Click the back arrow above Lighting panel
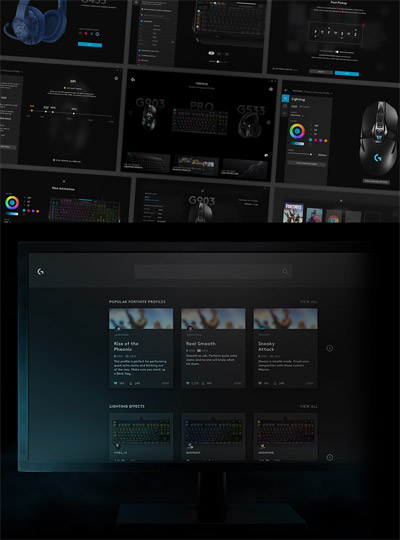The width and height of the screenshot is (400, 540). tap(286, 90)
